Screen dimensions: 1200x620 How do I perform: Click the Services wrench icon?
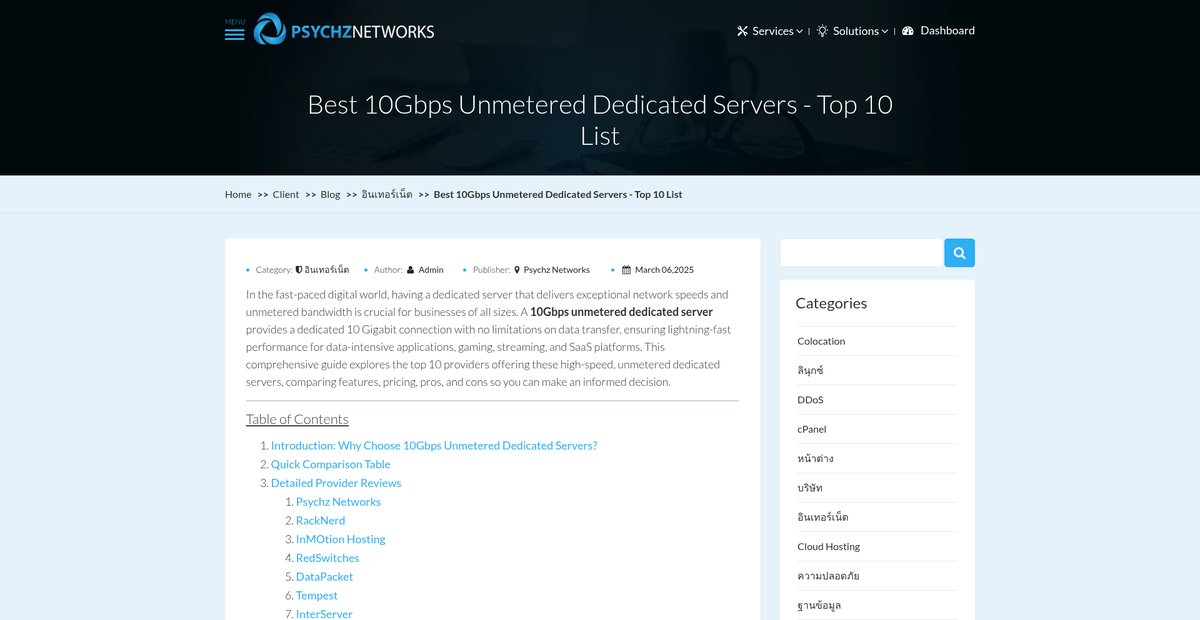click(742, 31)
